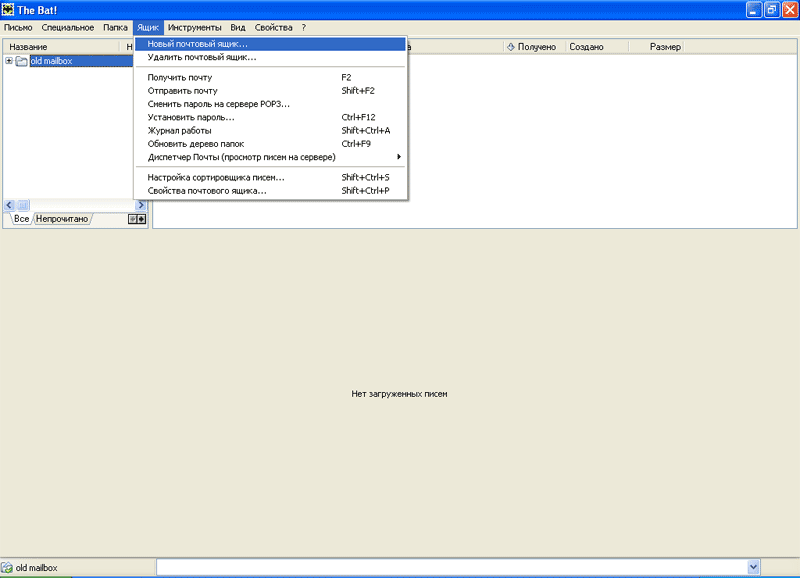The image size is (800, 578).
Task: Open 'Настройка сортировщика писем...'
Action: (x=270, y=178)
